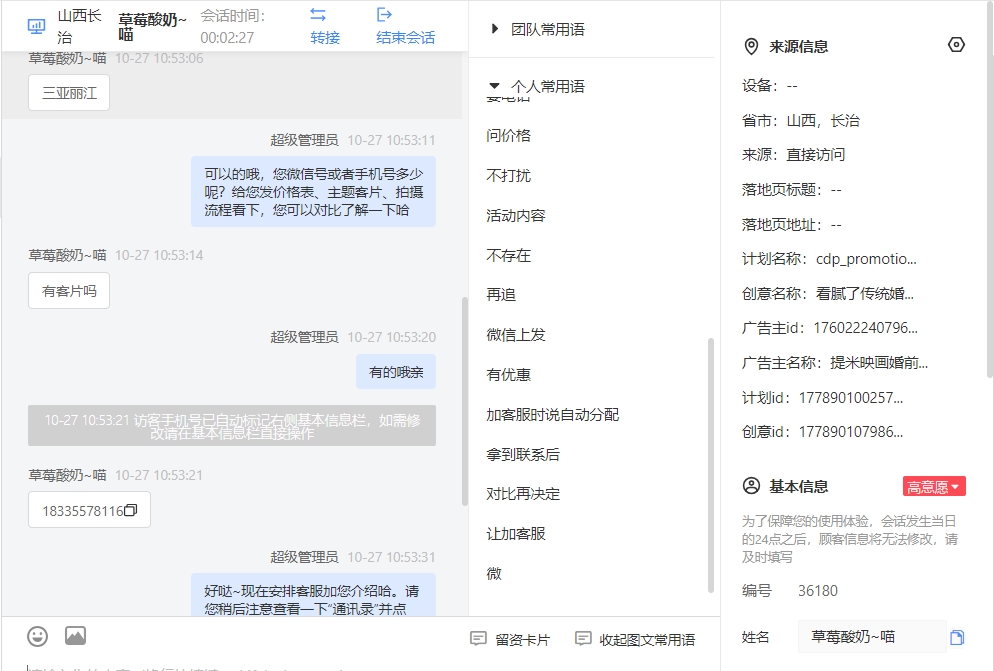994x671 pixels.
Task: Click the chat history scrollbar
Action: tap(465, 401)
